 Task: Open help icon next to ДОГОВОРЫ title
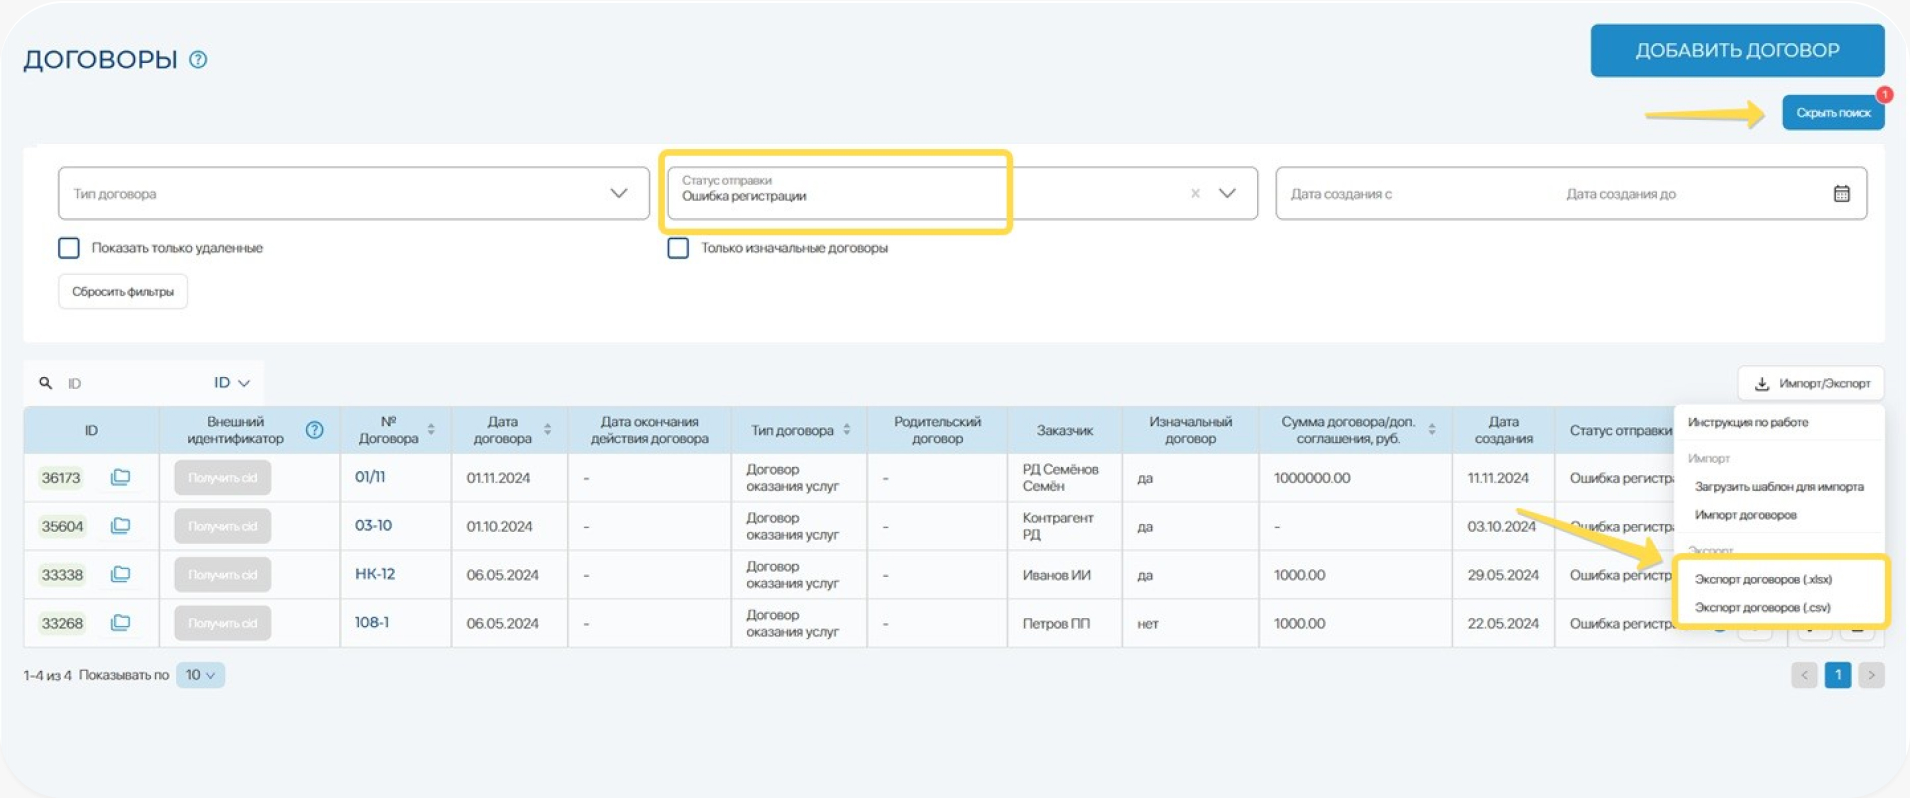tap(198, 60)
